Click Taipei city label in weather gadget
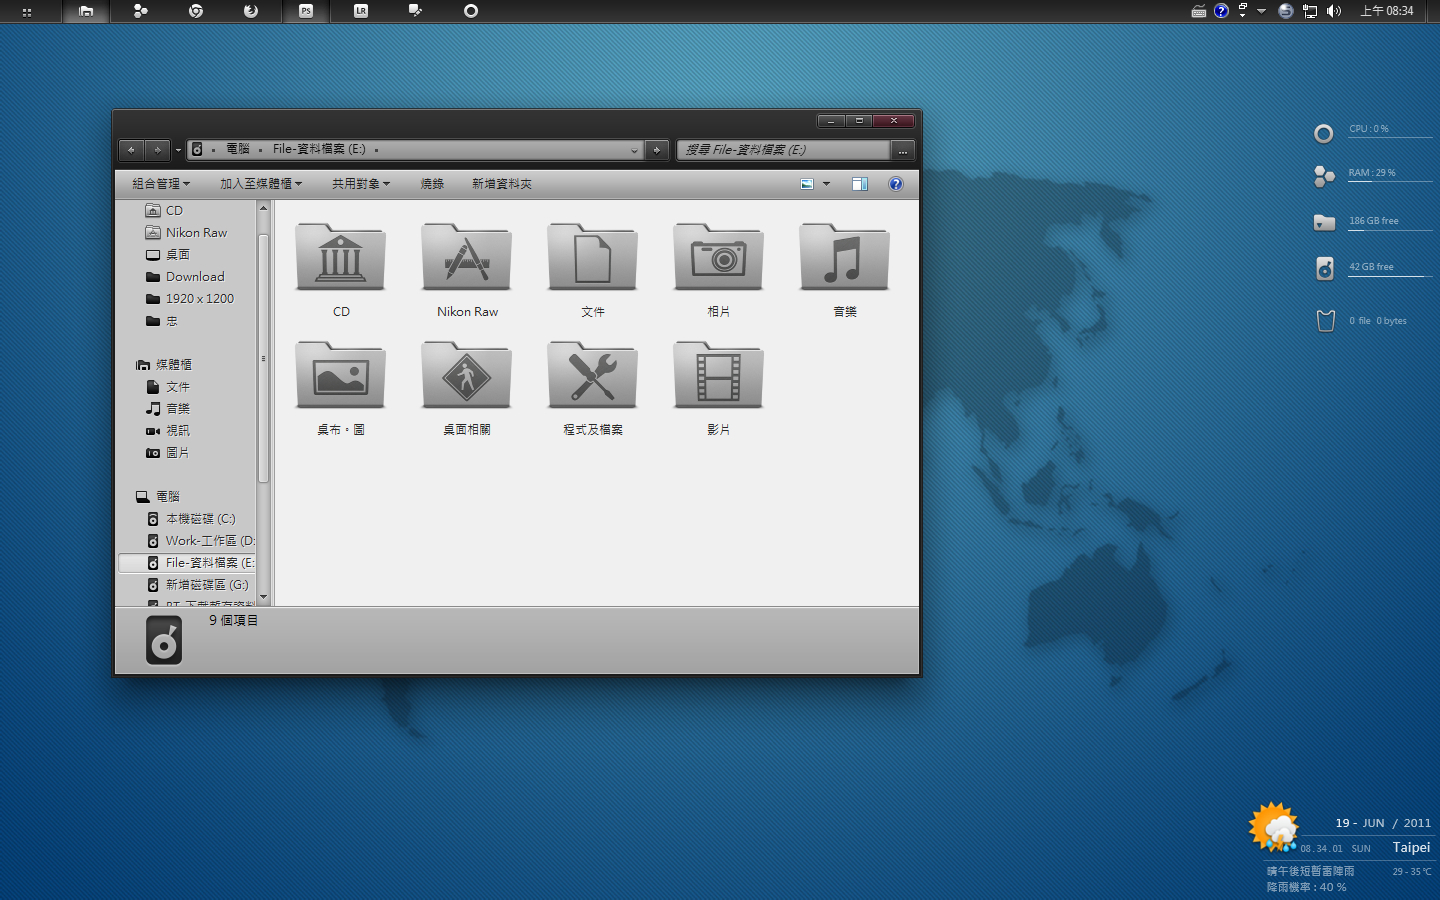The width and height of the screenshot is (1440, 900). (x=1411, y=847)
